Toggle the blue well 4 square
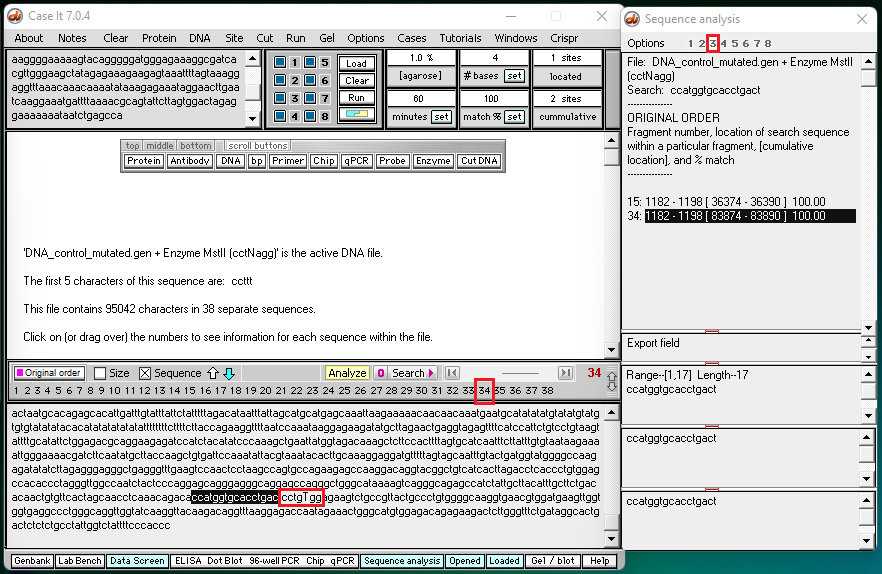The height and width of the screenshot is (574, 882). [x=280, y=116]
